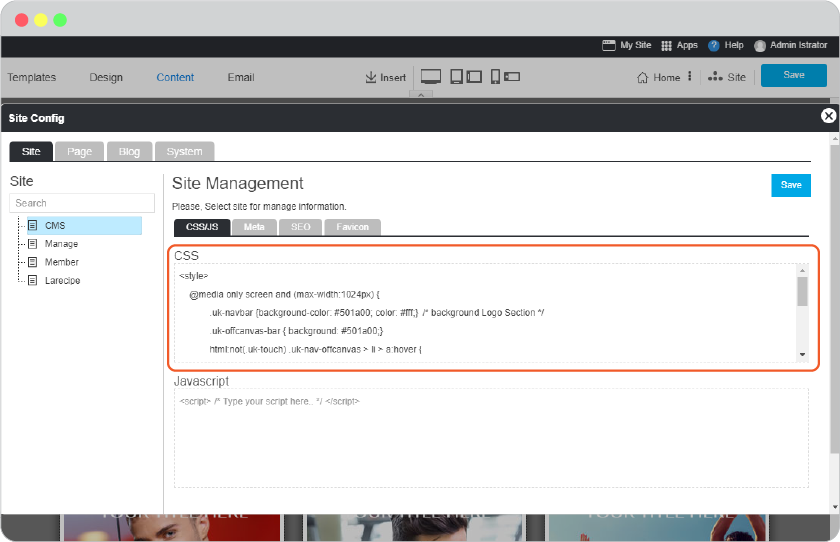The image size is (840, 542).
Task: Switch to desktop monitor preview
Action: click(431, 77)
